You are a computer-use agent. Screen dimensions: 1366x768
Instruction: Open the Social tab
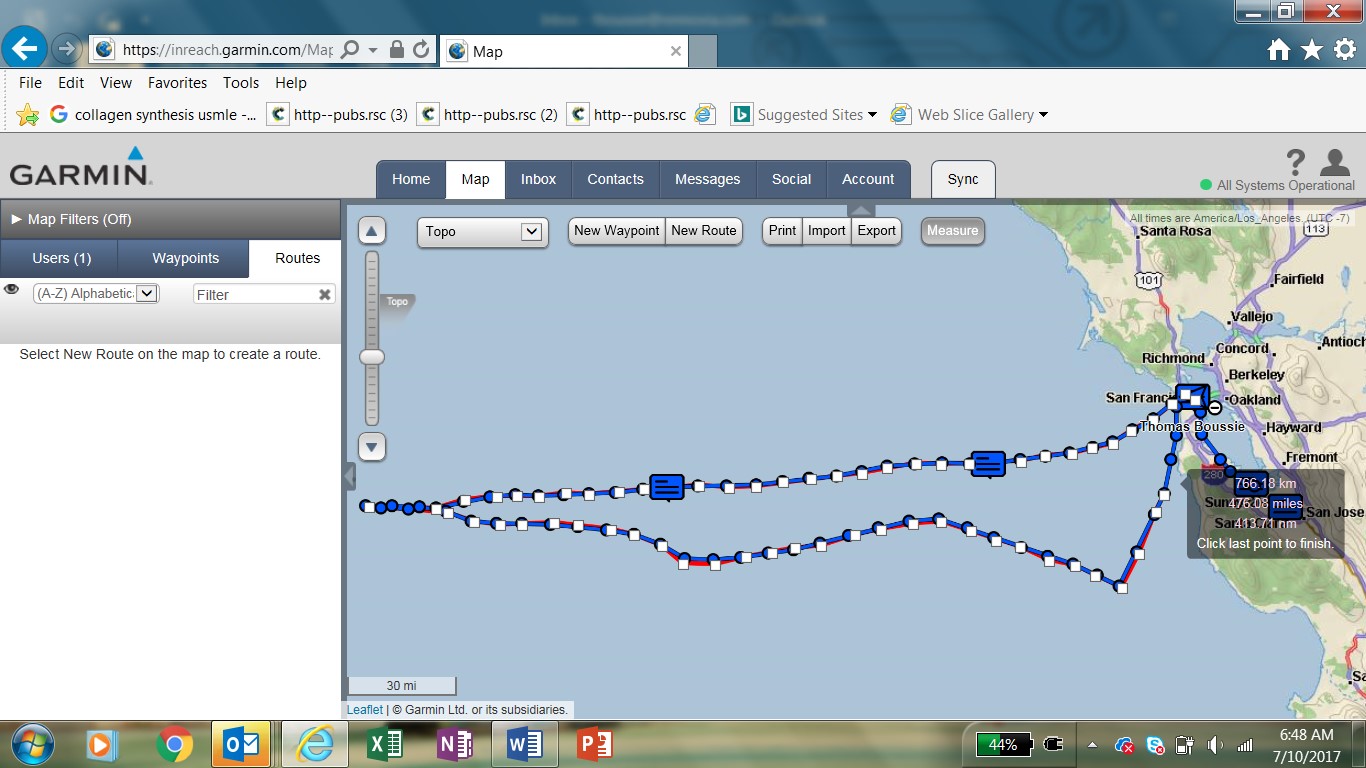(791, 180)
